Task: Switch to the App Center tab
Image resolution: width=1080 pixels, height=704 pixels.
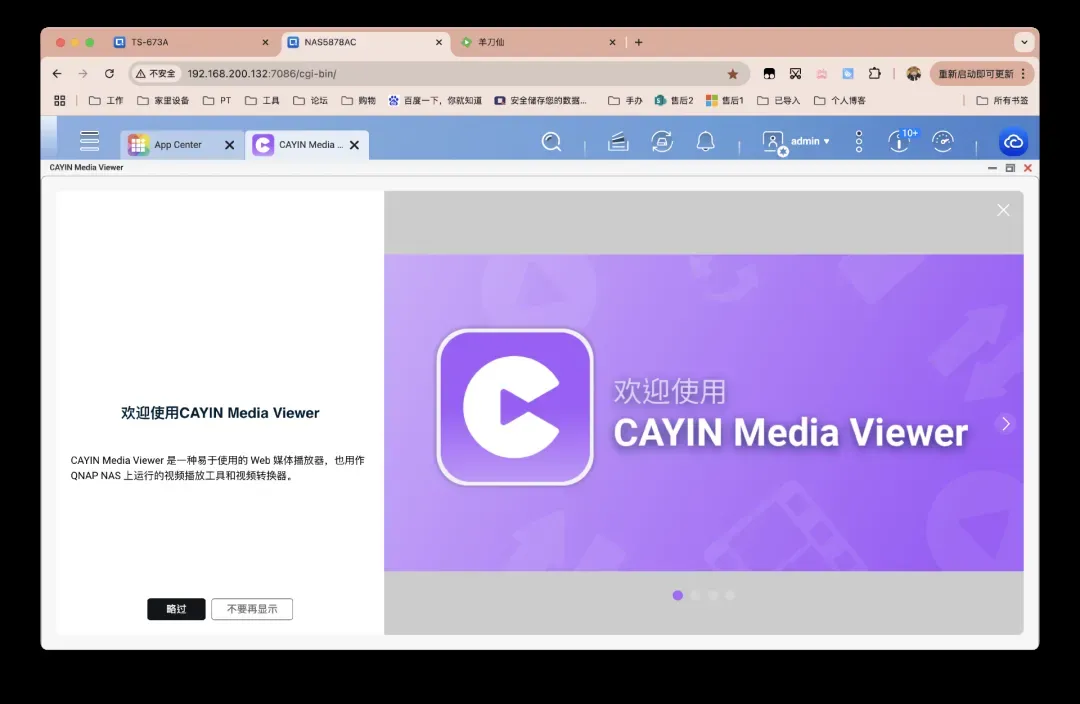Action: (178, 145)
